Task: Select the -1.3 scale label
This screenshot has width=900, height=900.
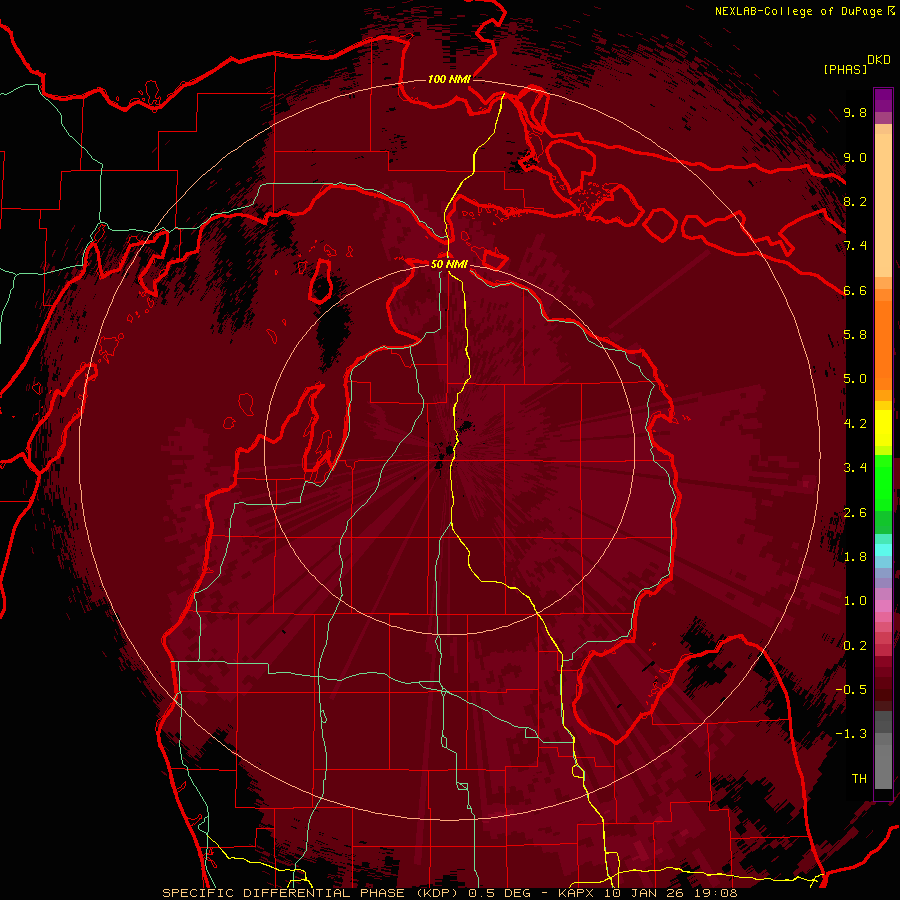Action: coord(851,734)
